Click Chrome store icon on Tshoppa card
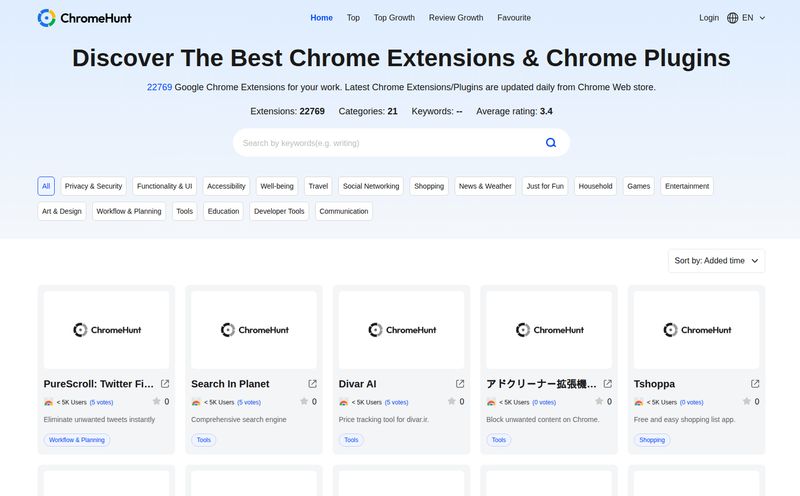800x496 pixels. point(638,402)
